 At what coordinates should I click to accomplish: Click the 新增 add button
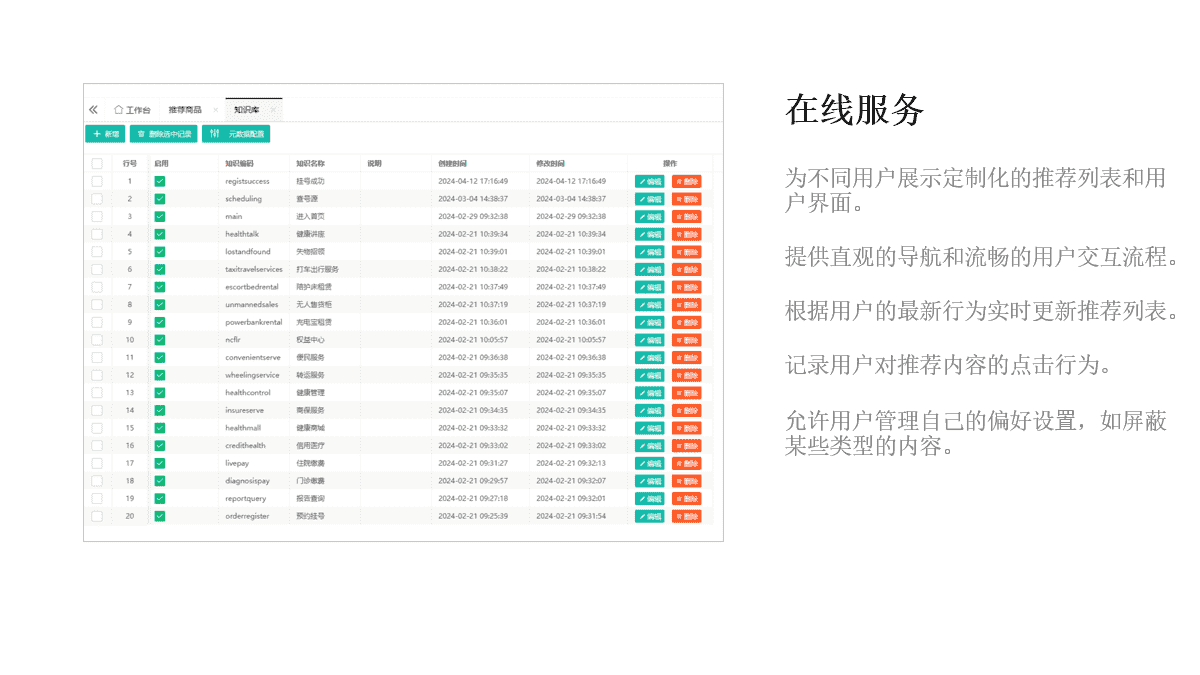coord(106,134)
